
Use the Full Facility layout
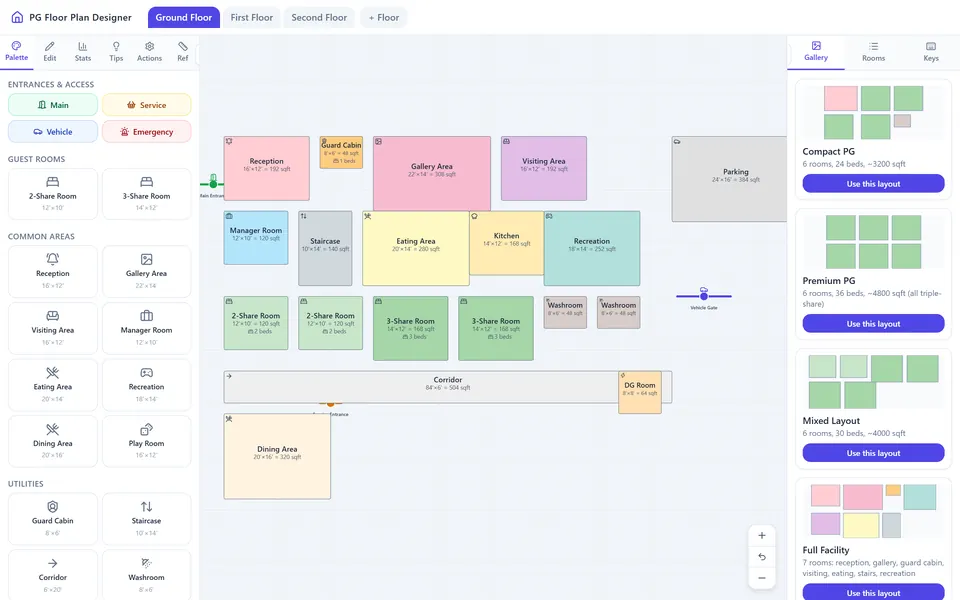[873, 593]
